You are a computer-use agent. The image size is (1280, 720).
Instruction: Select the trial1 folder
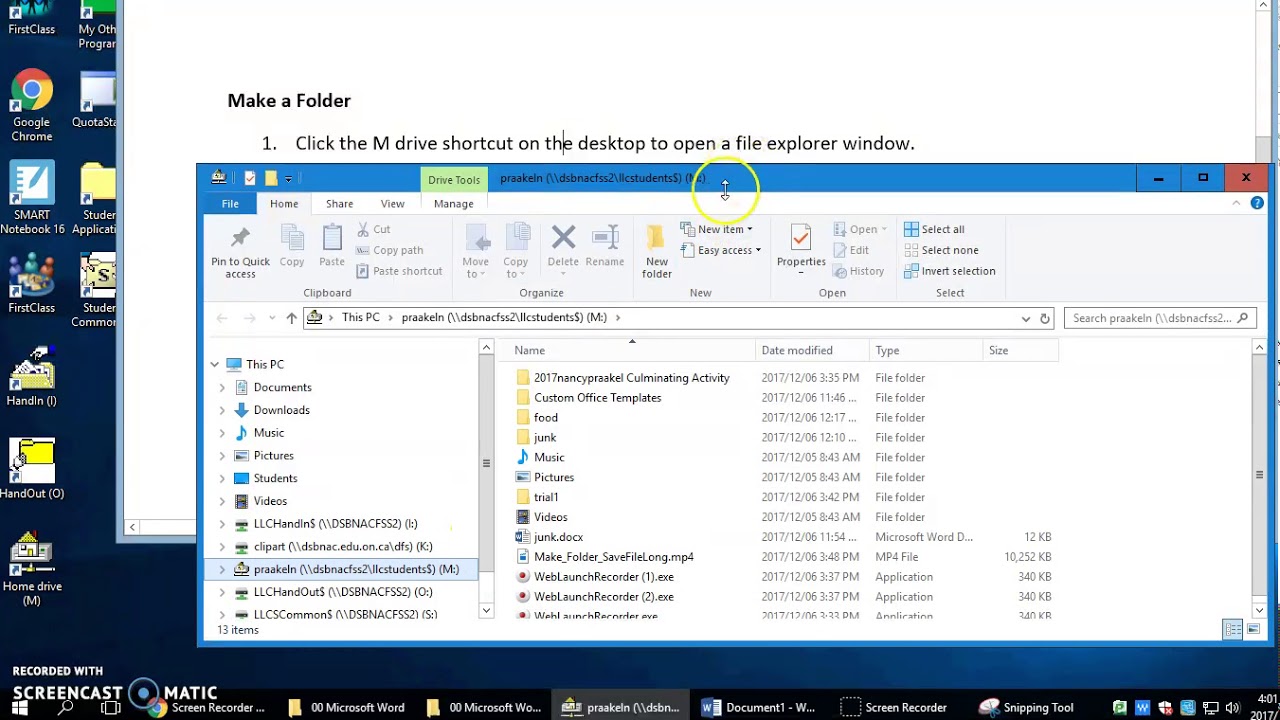546,497
